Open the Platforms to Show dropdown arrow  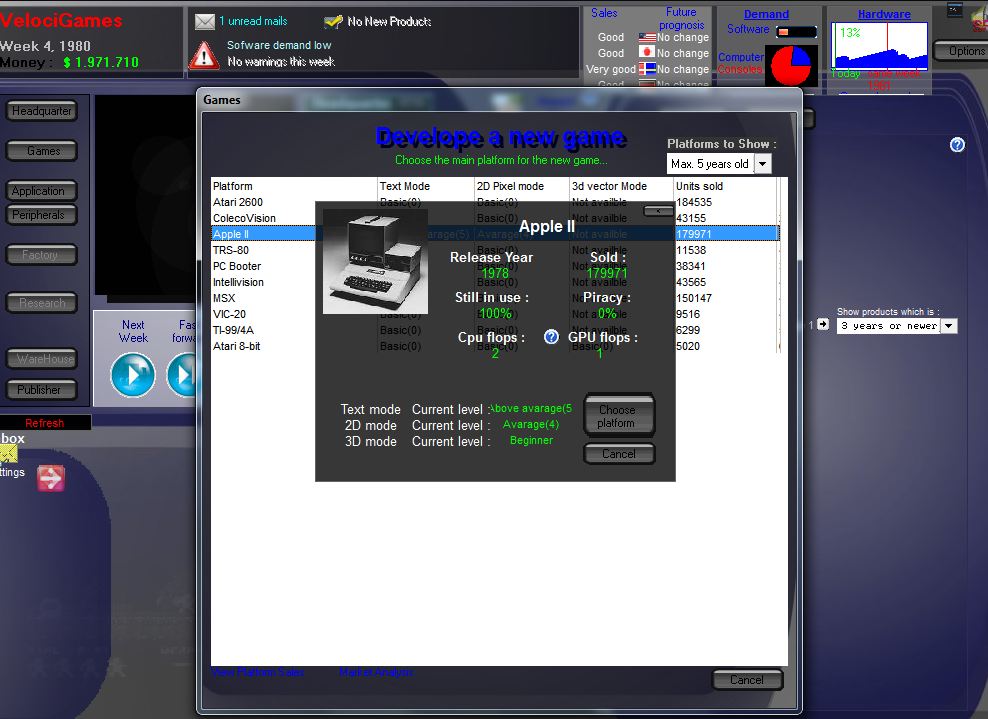click(x=762, y=164)
